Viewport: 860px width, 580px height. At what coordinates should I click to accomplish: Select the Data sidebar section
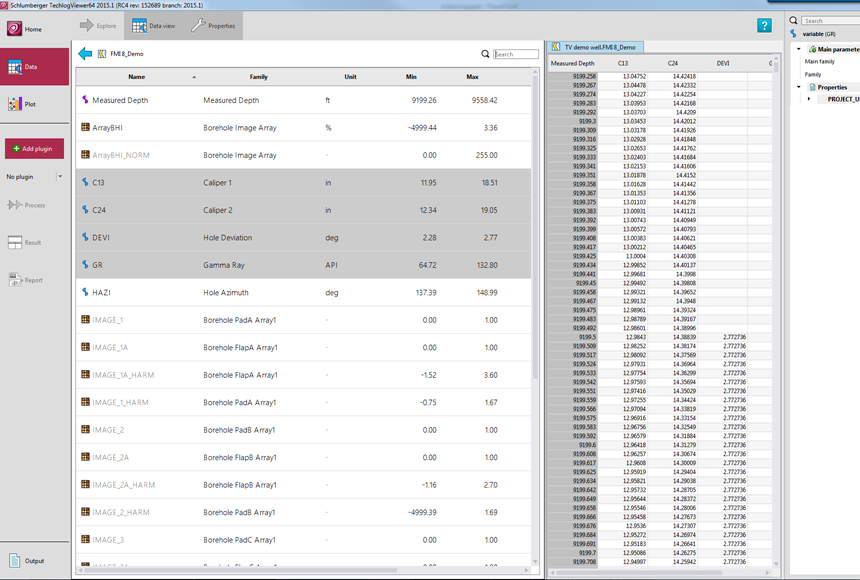[x=35, y=66]
